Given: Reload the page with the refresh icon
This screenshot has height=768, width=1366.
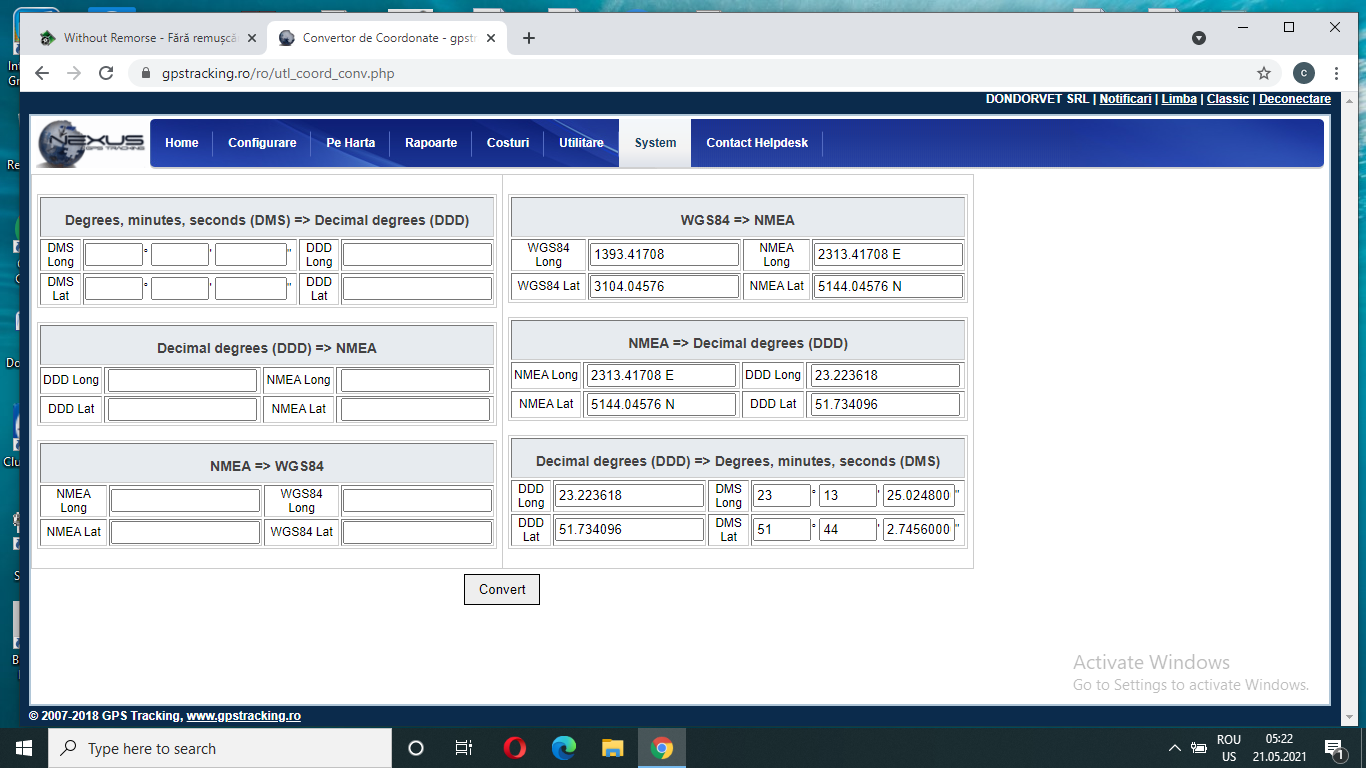Looking at the screenshot, I should point(106,73).
